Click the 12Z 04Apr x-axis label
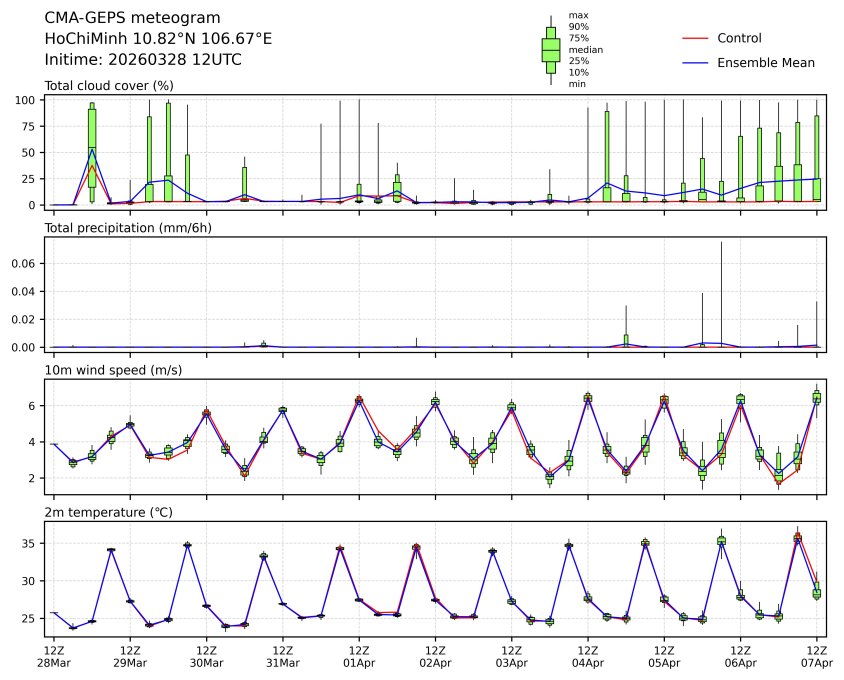 pyautogui.click(x=588, y=656)
